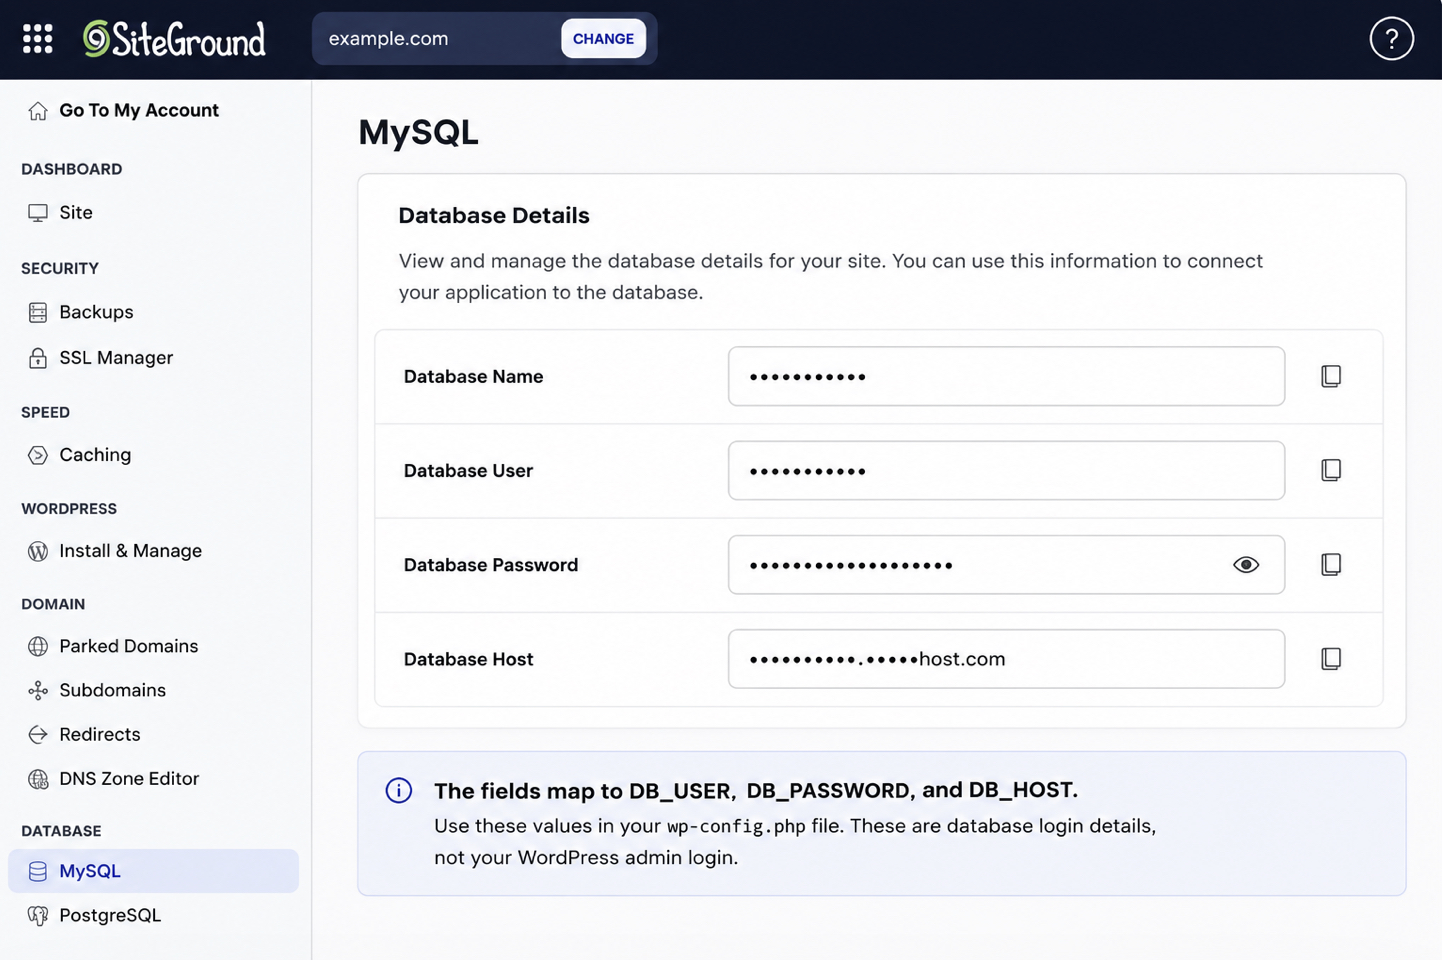This screenshot has height=960, width=1442.
Task: Select the MySQL sidebar item
Action: pos(153,871)
